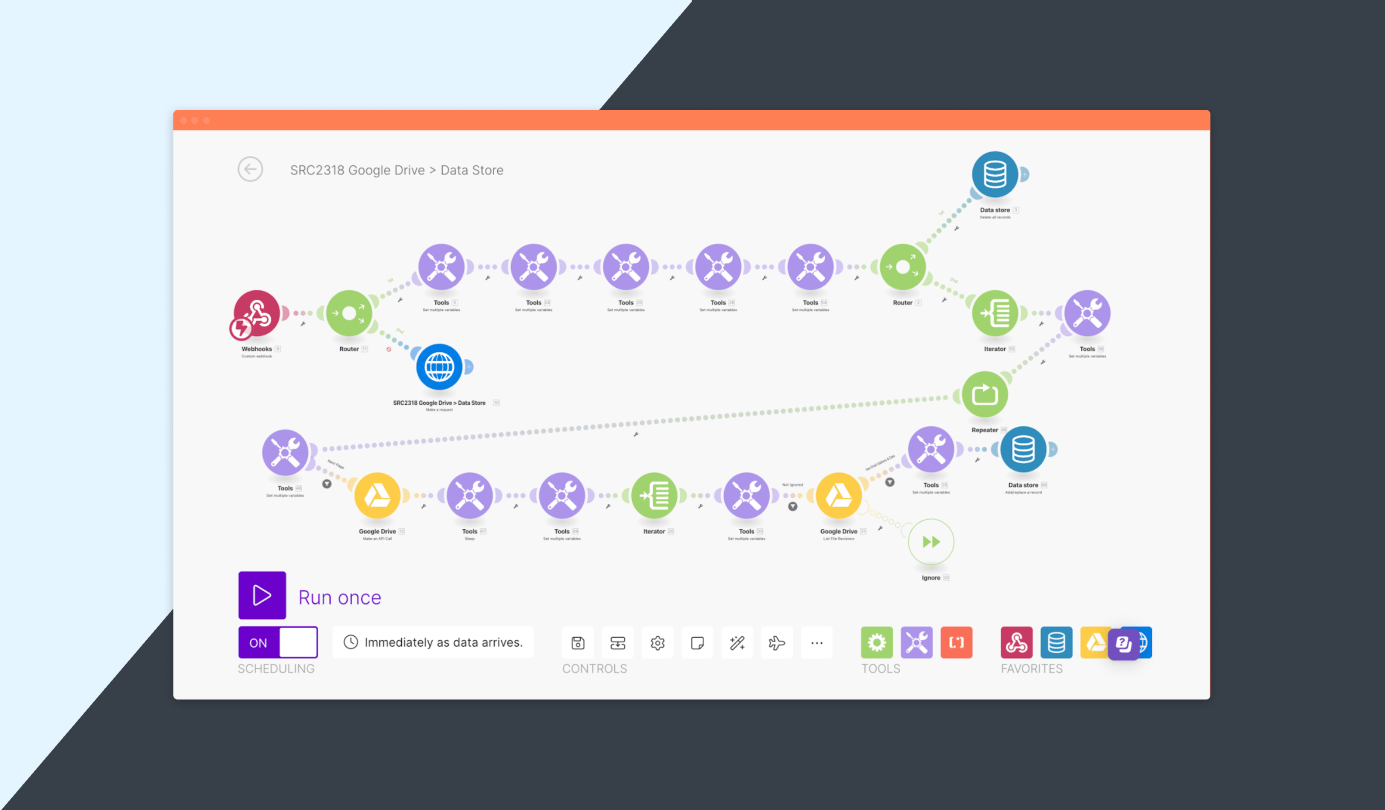Click the HTTP module label SRC2318 Google Drive > Data Store
This screenshot has height=810, width=1385.
(x=440, y=403)
